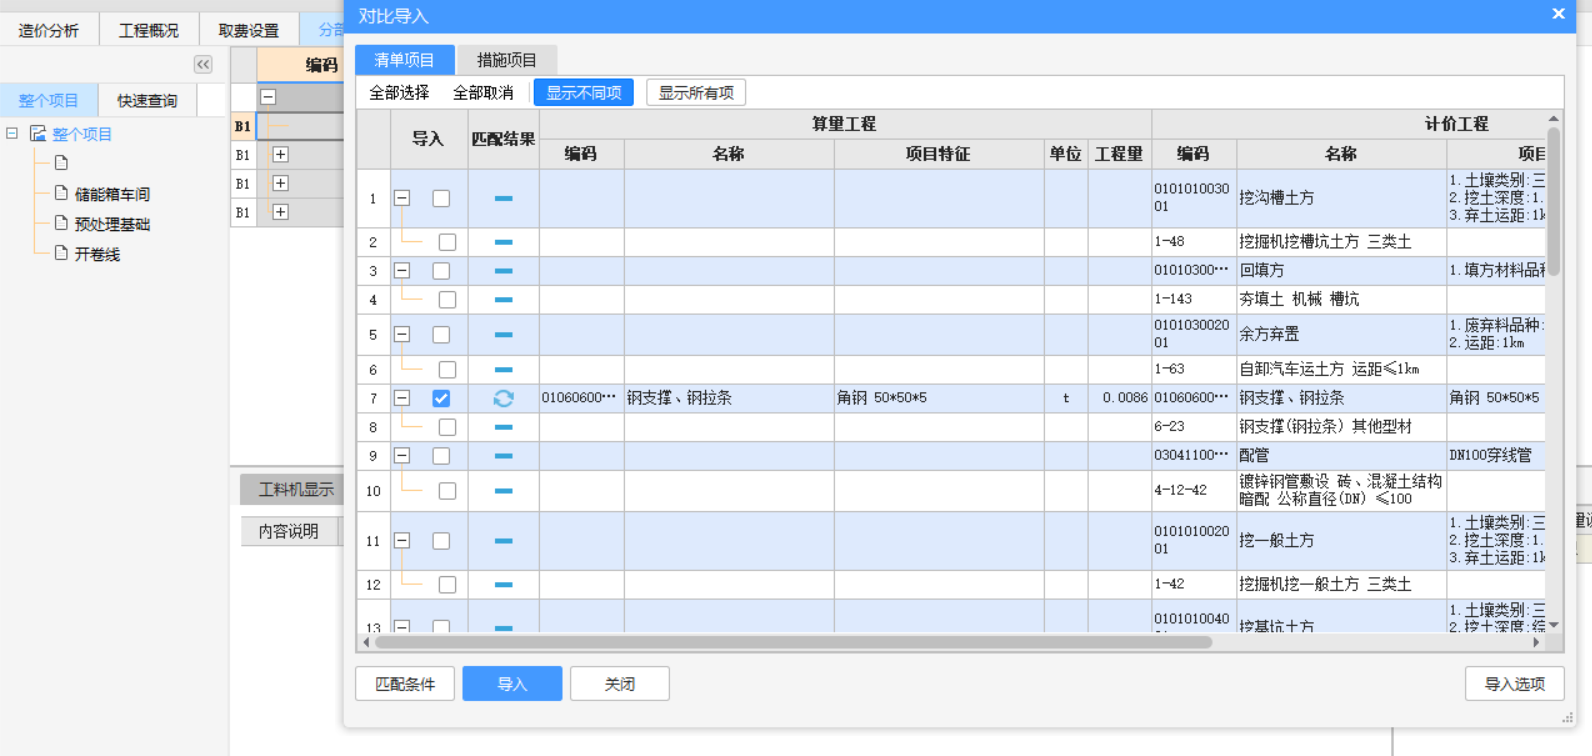Click the match-result dash icon in row 5
The width and height of the screenshot is (1592, 756).
(503, 335)
